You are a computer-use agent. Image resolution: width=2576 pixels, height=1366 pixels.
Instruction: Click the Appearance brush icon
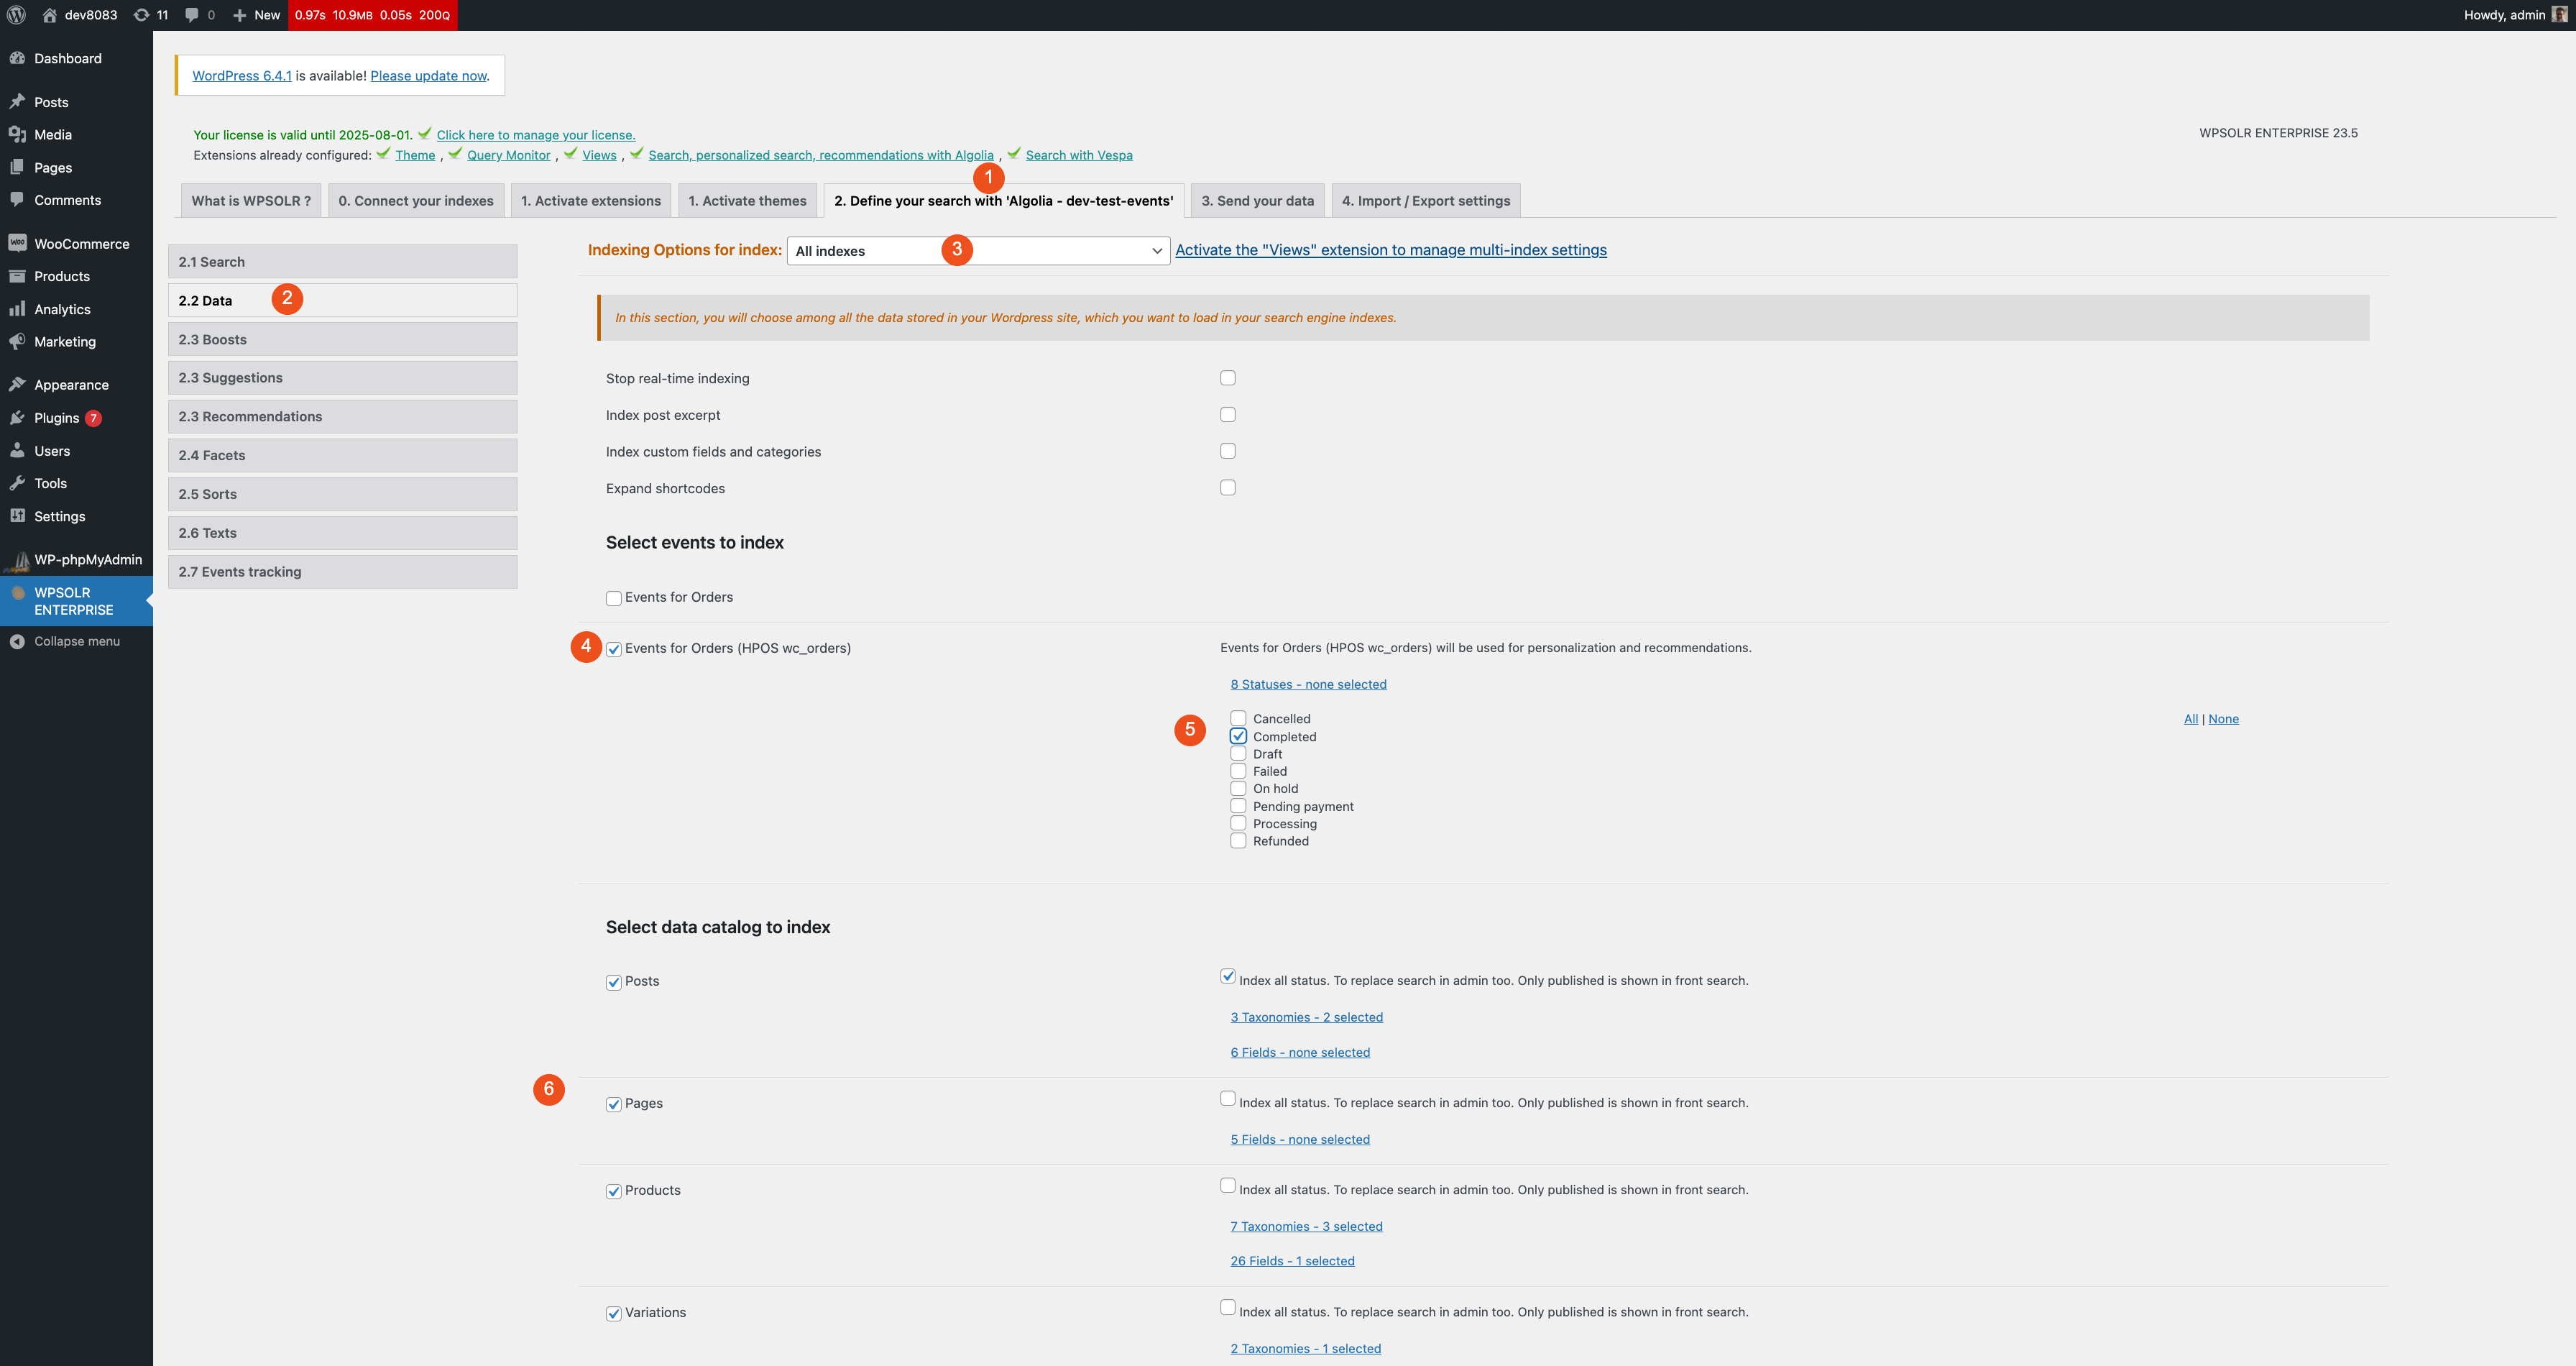pyautogui.click(x=17, y=384)
